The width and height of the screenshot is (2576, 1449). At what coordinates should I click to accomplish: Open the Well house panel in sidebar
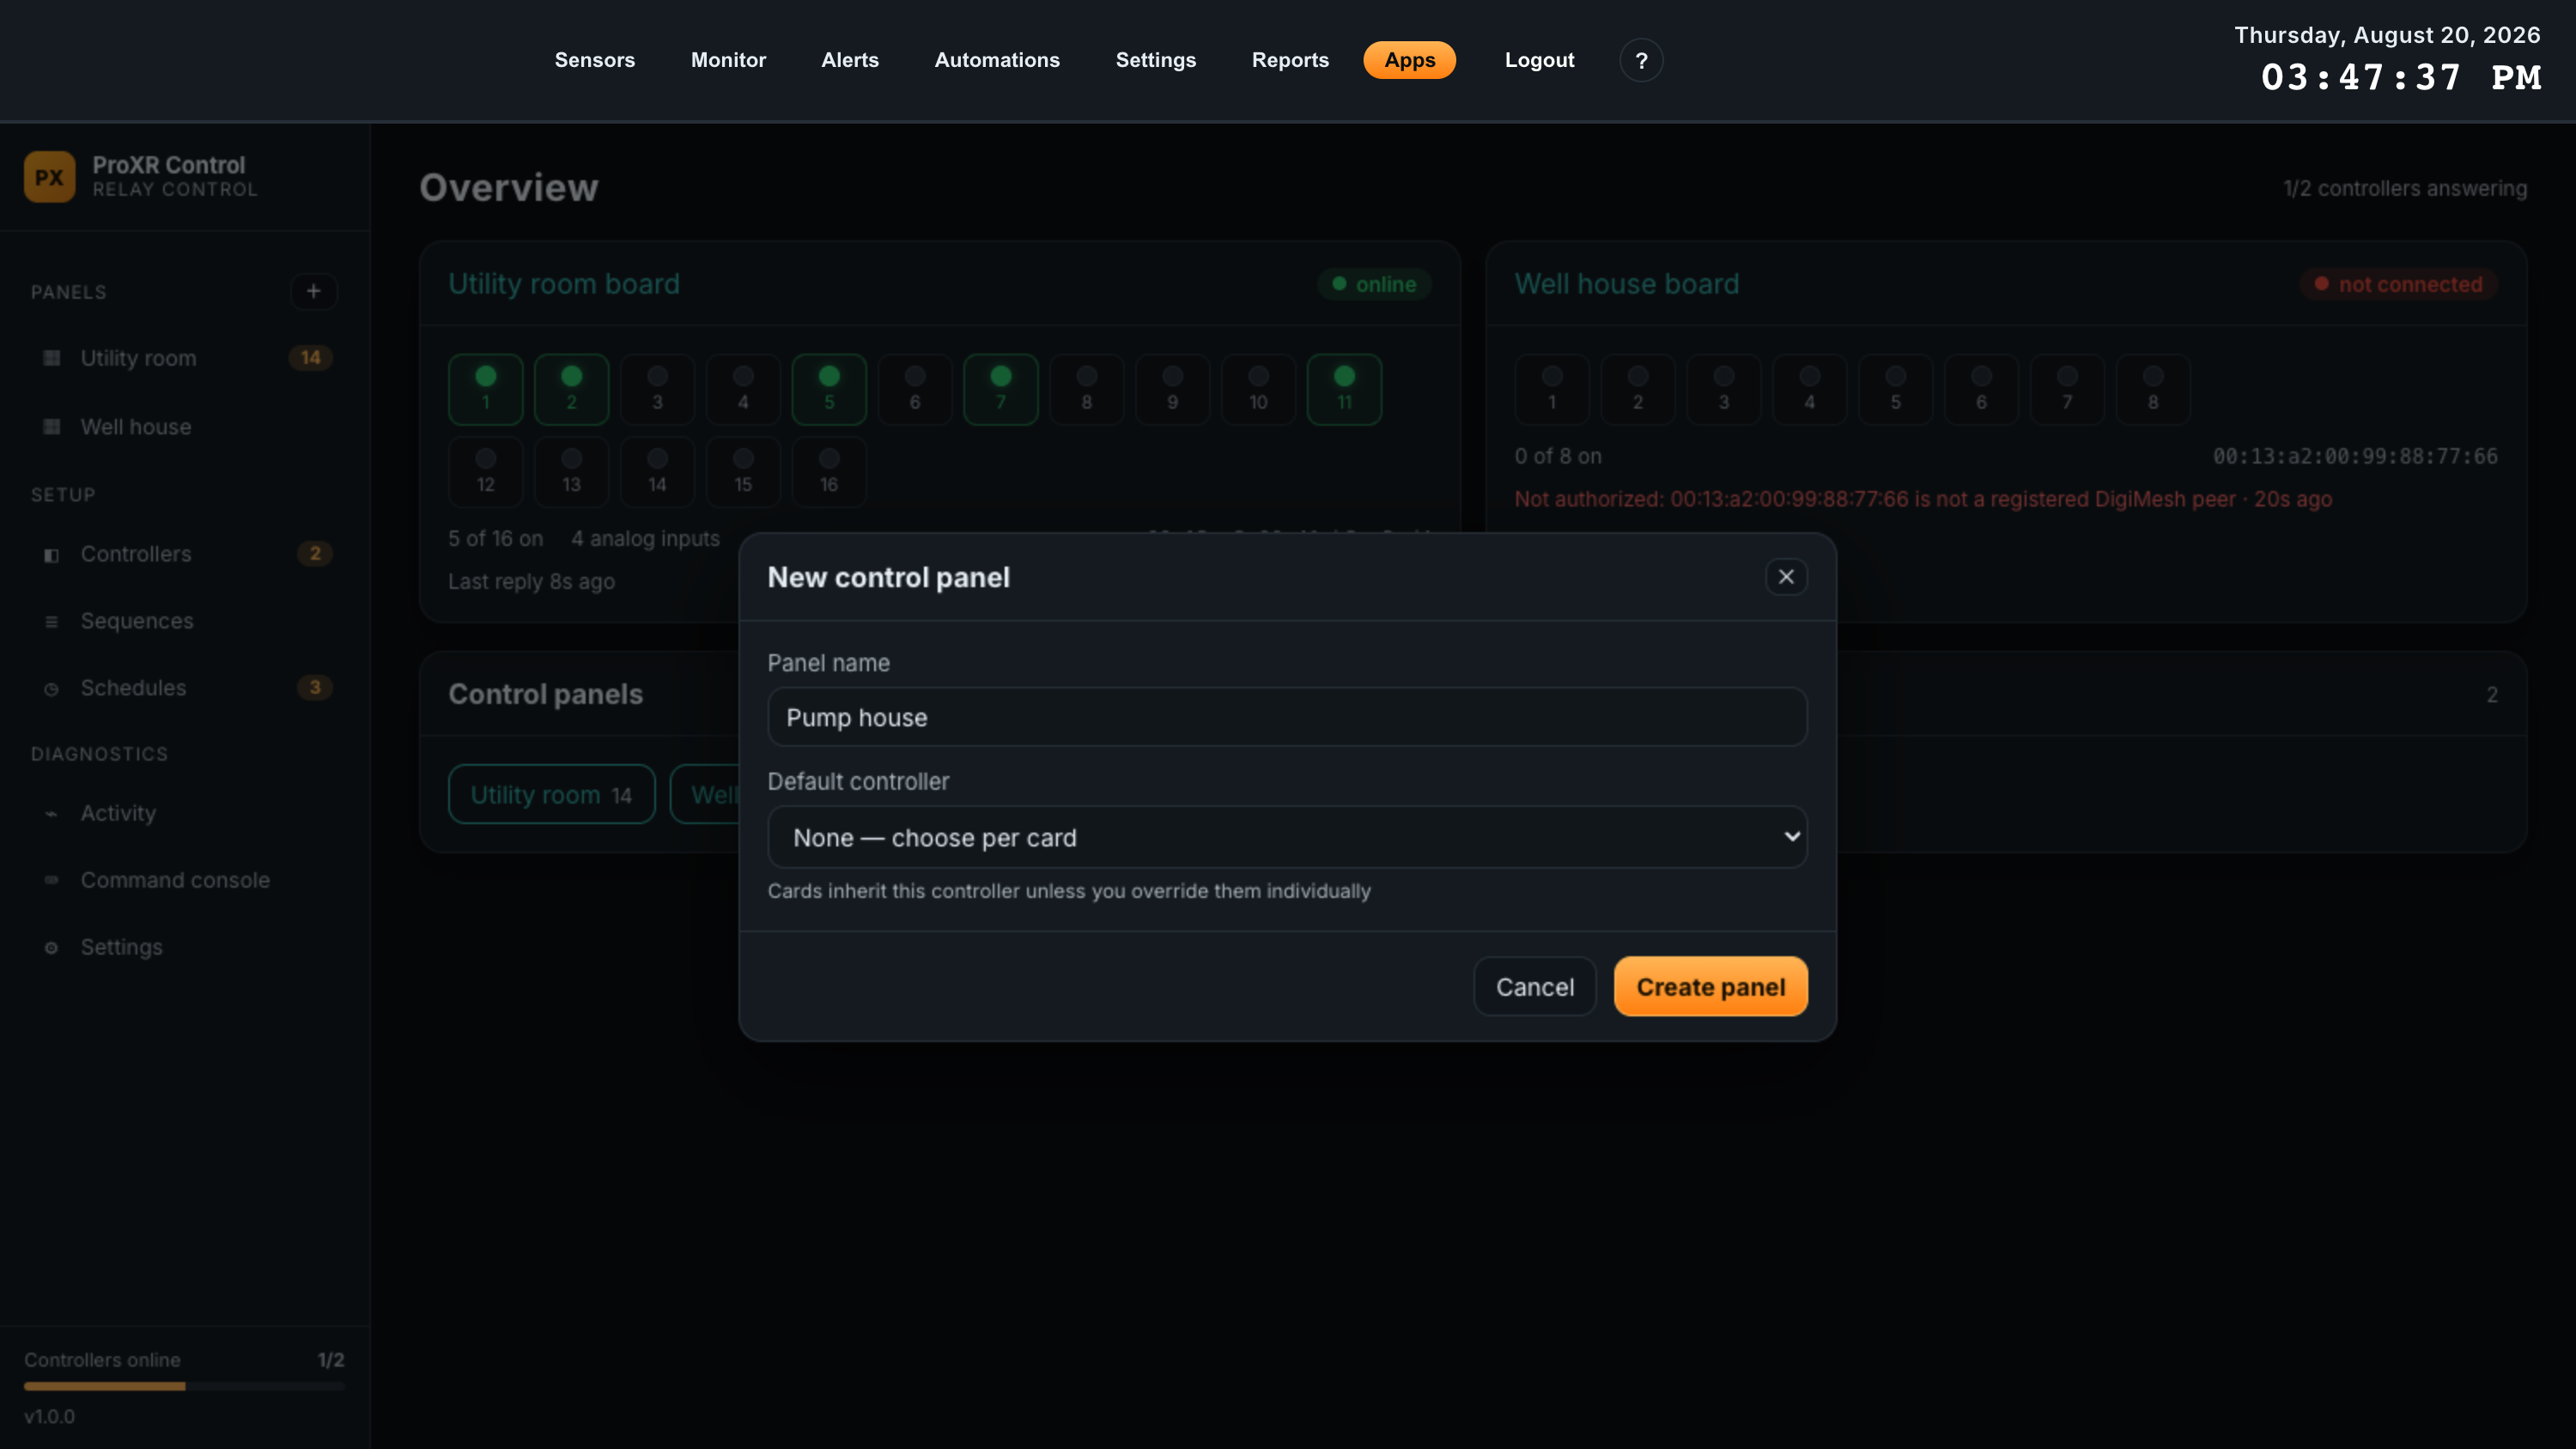[185, 427]
